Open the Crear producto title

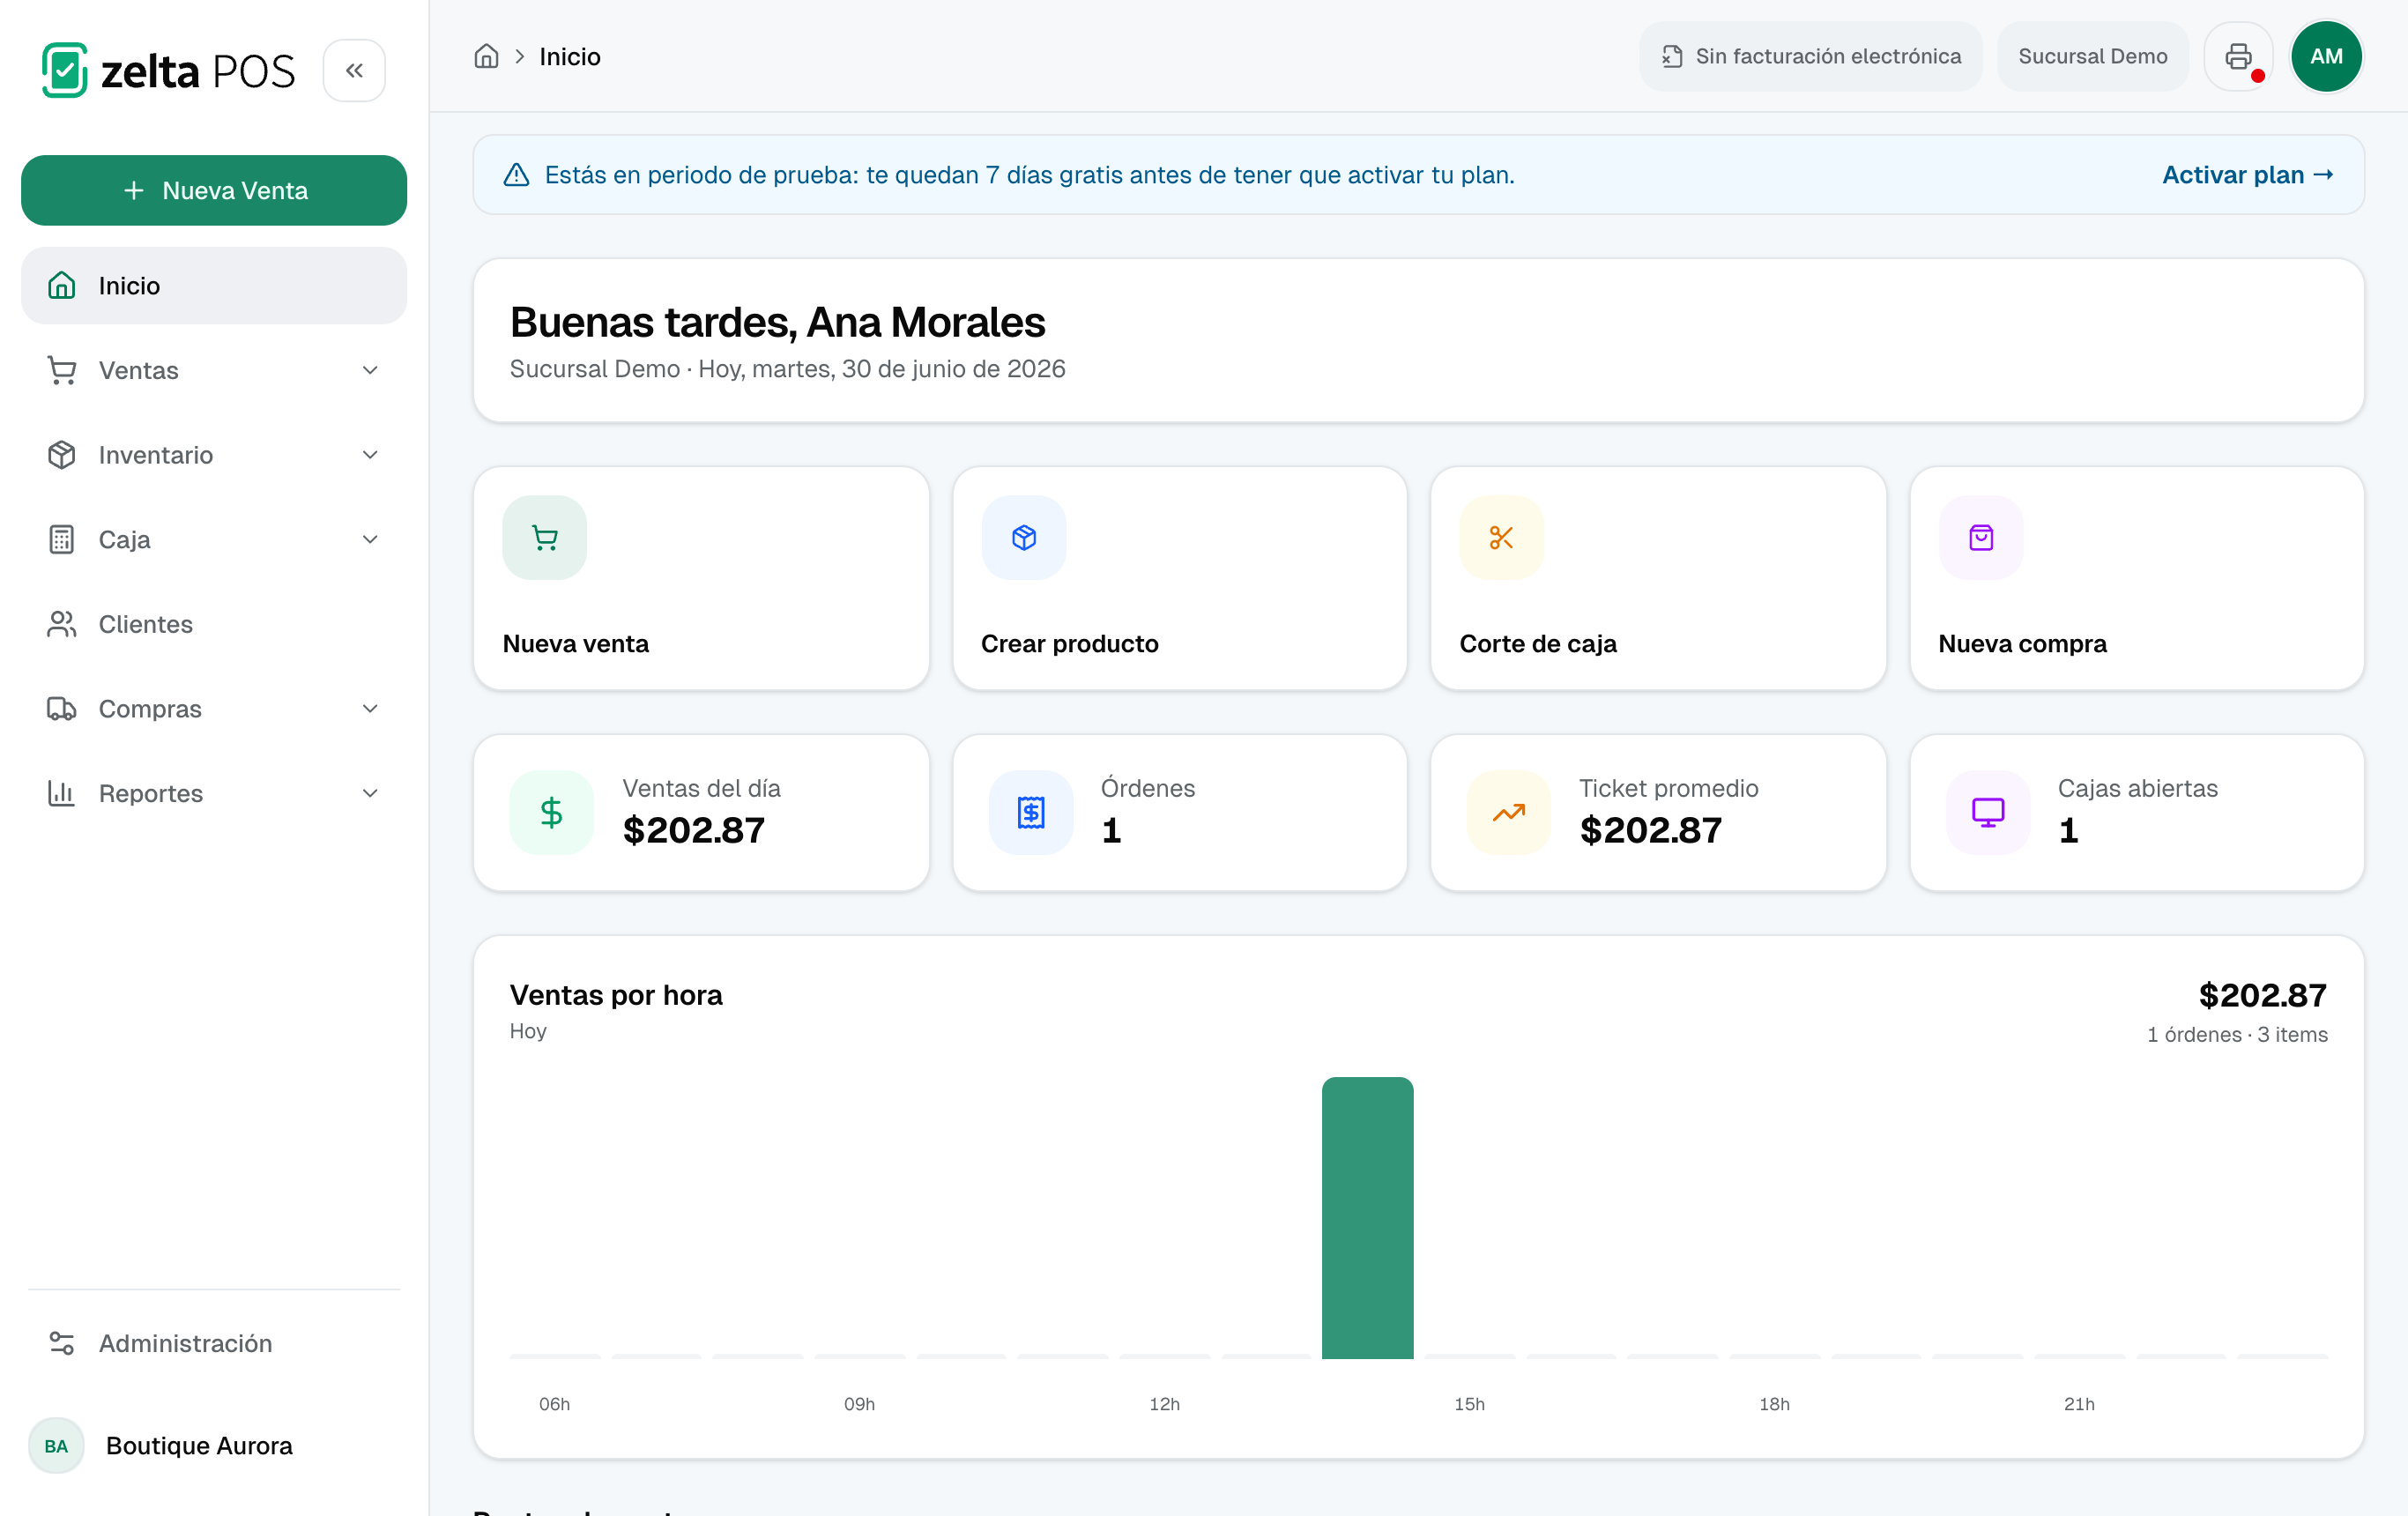click(x=1070, y=644)
